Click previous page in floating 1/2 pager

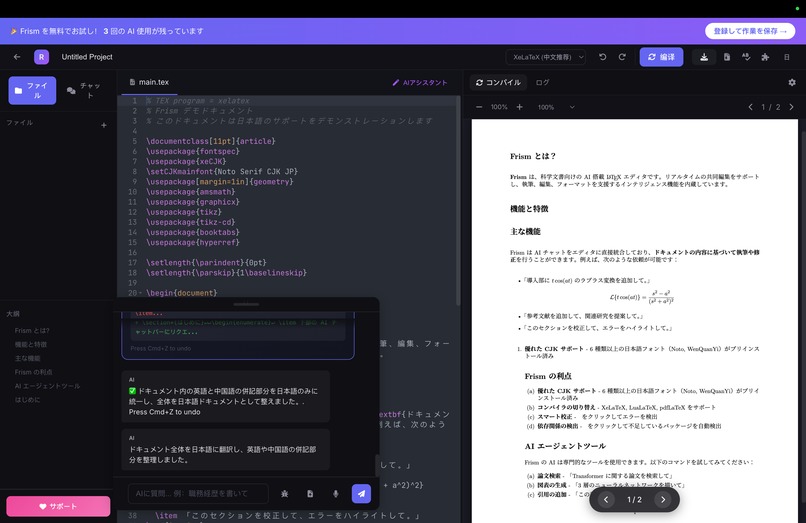(x=606, y=499)
